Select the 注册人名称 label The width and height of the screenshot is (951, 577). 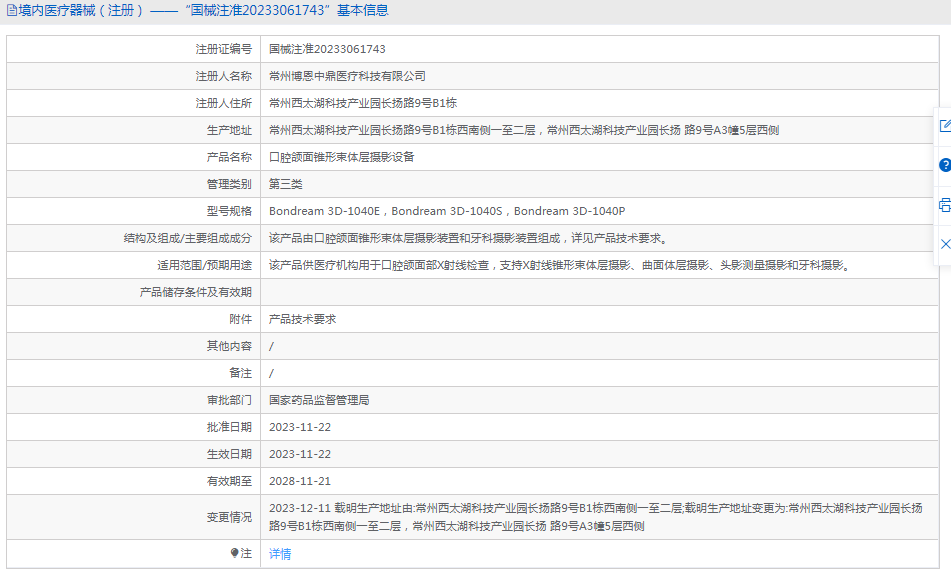click(x=223, y=76)
